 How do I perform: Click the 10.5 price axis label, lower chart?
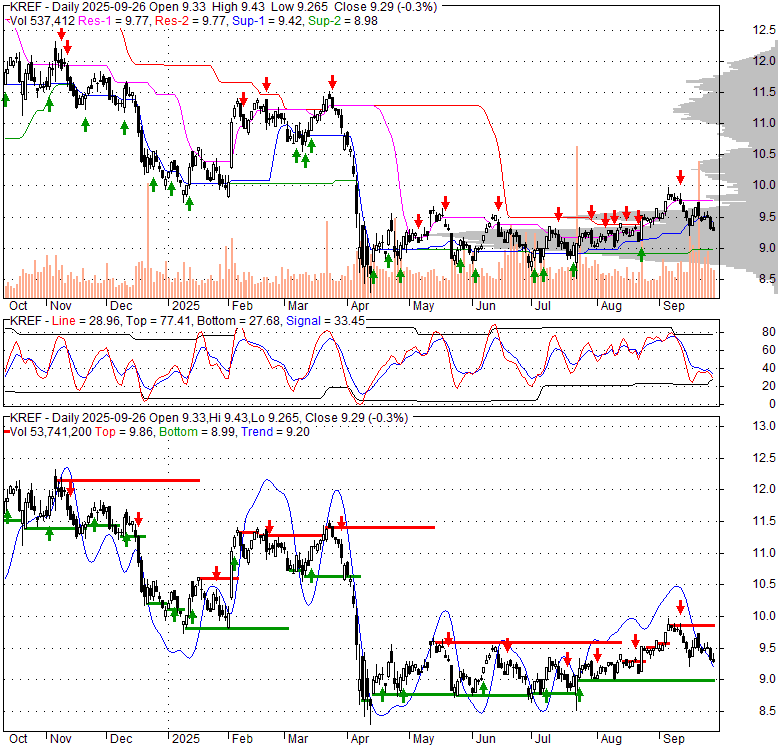pos(764,584)
